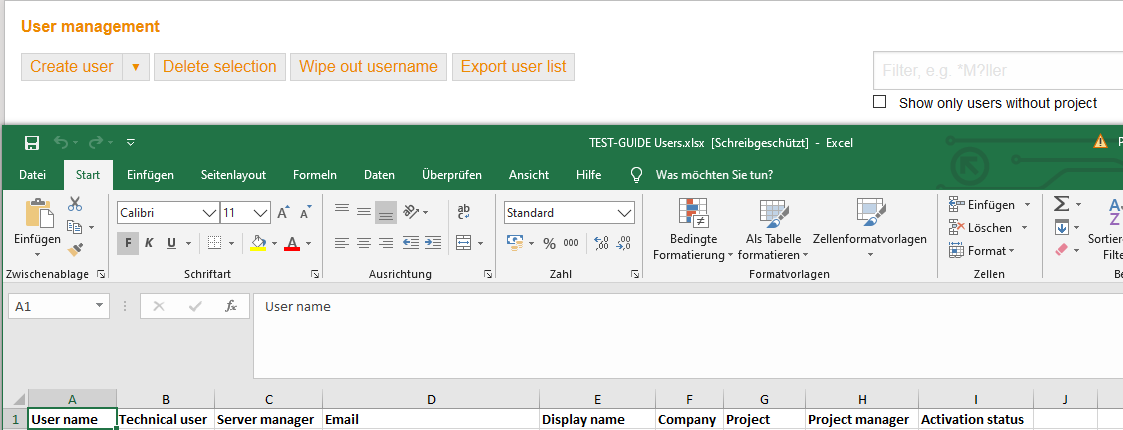Screen dimensions: 1123x430
Task: Expand the Name Box dropdown for A1
Action: (100, 306)
